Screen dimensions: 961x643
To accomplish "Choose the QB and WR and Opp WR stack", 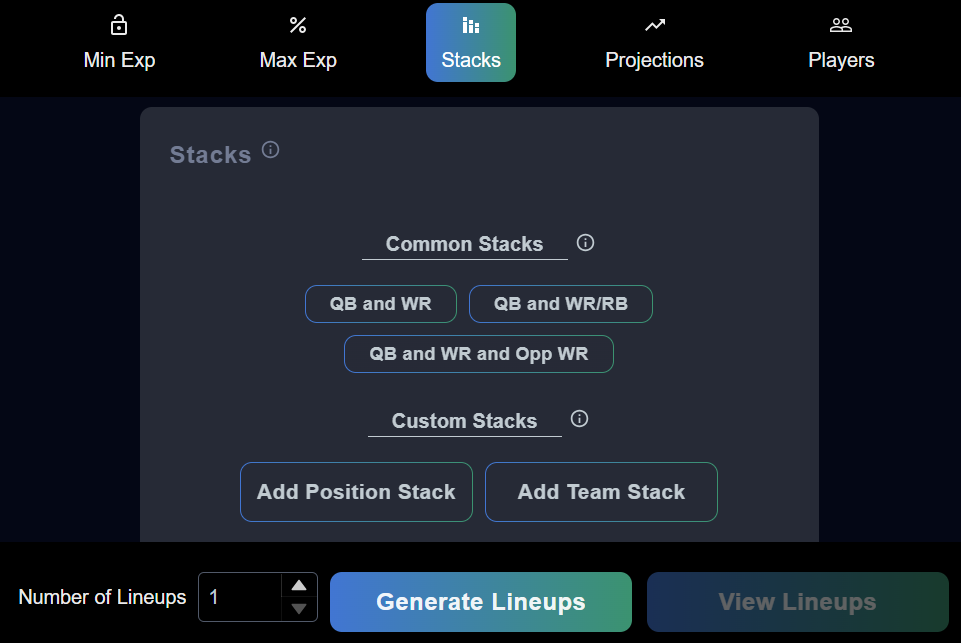I will (478, 353).
